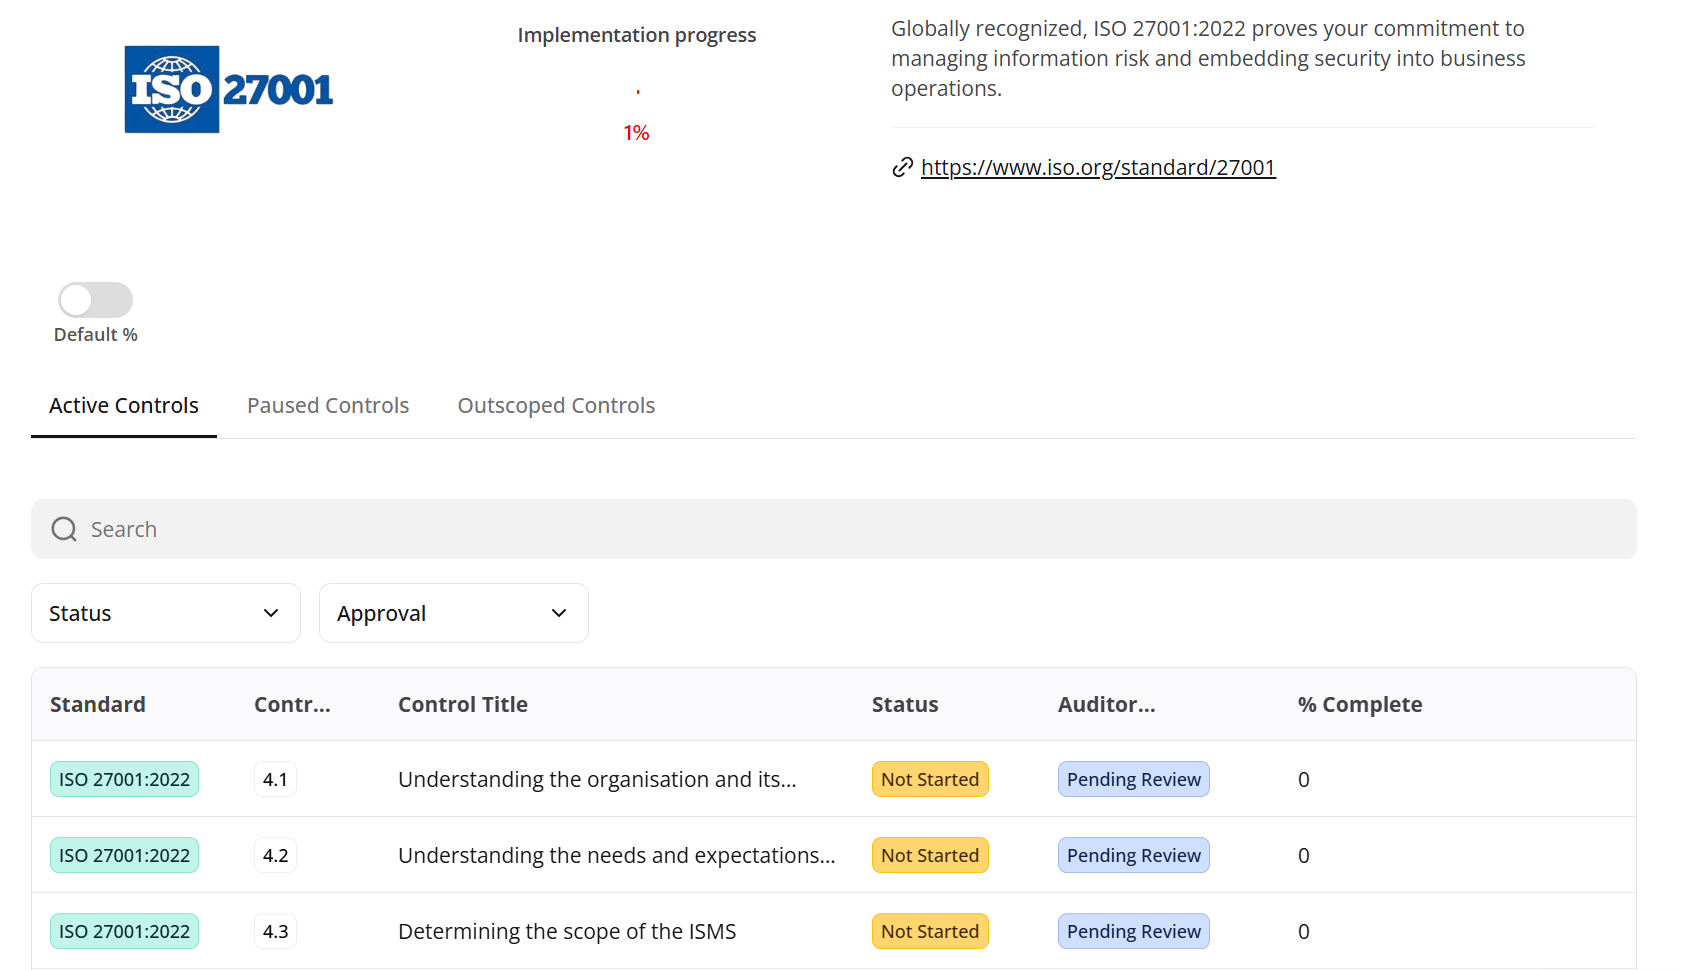This screenshot has width=1696, height=970.
Task: Open the iso.org/standard/27001 link
Action: tap(1097, 167)
